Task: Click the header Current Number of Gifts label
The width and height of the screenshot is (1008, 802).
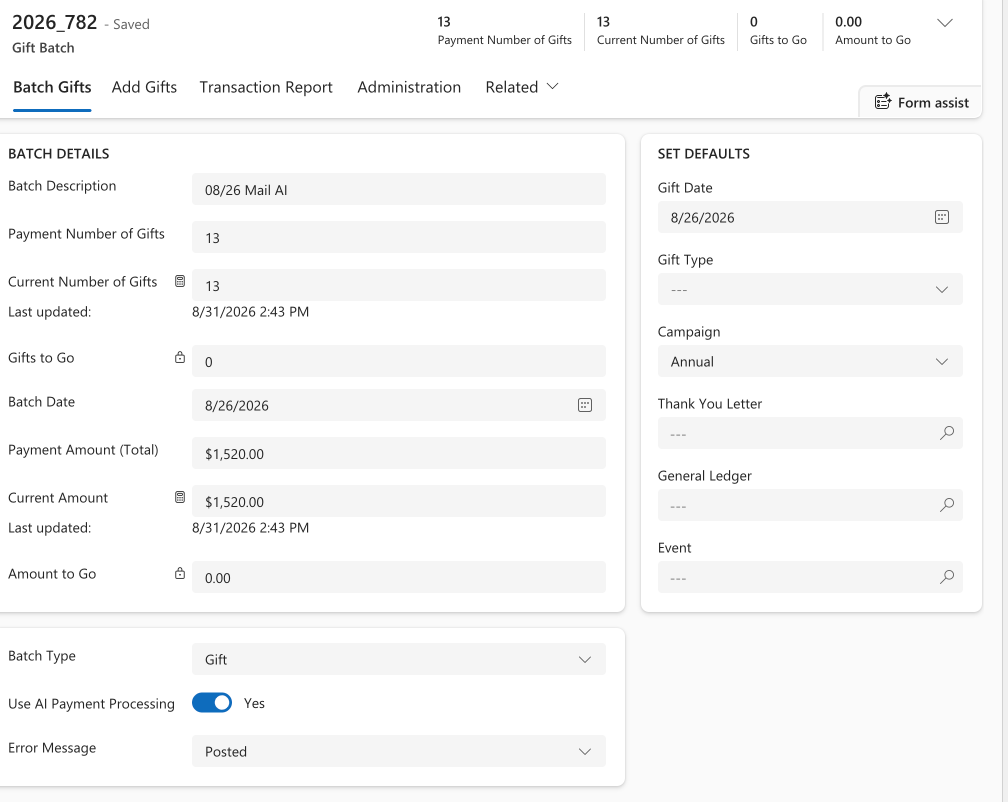Action: [x=660, y=40]
